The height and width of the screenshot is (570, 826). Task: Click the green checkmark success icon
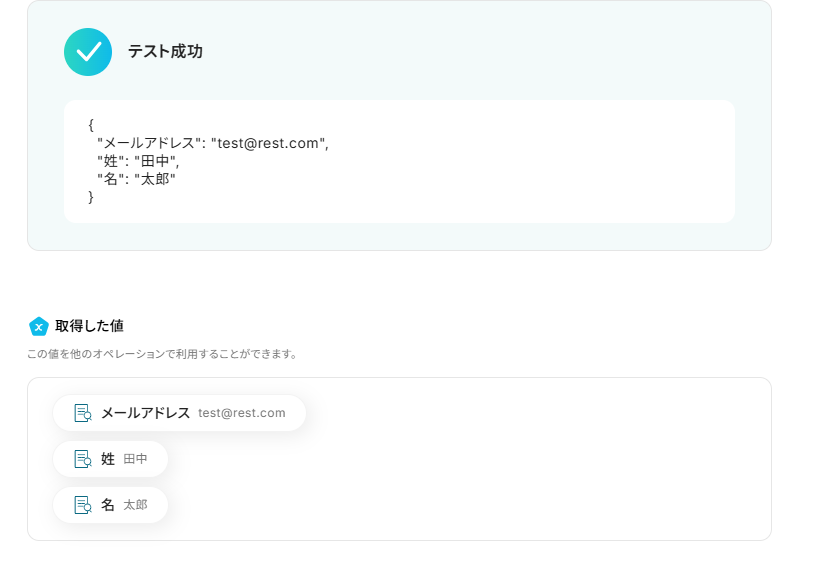[x=88, y=52]
